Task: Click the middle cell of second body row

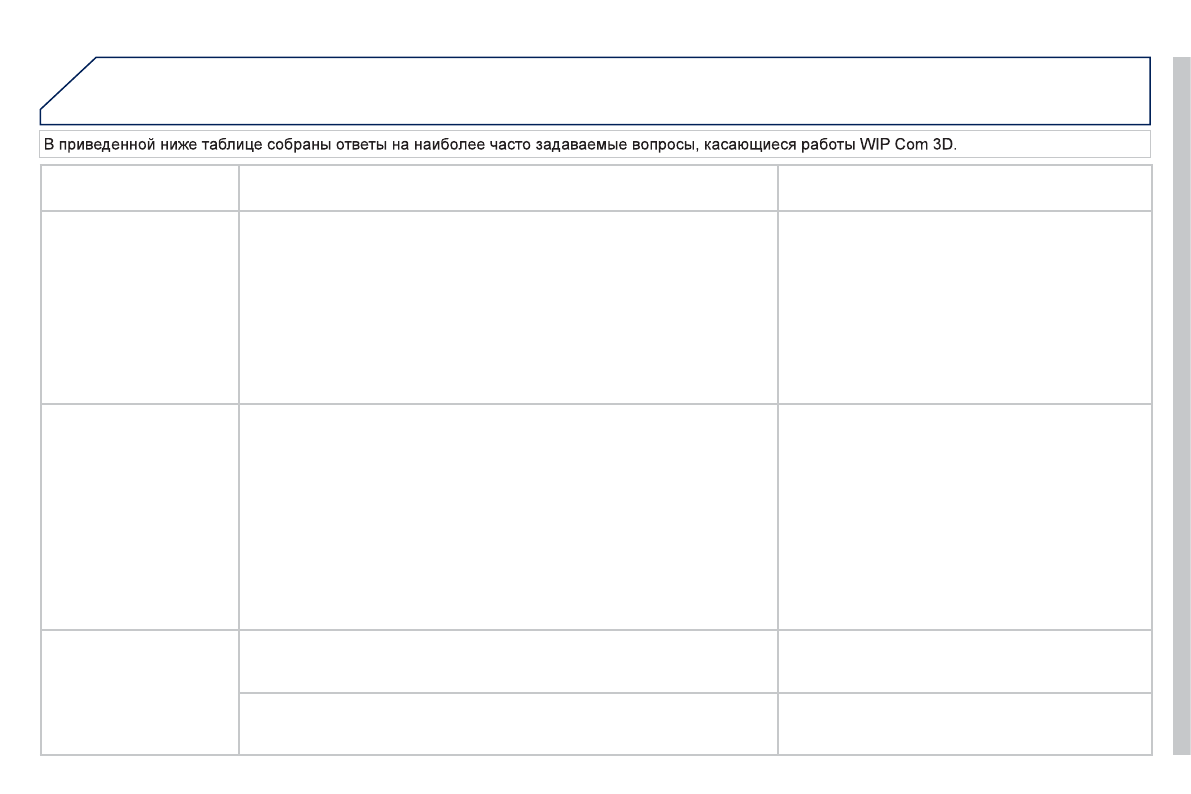Action: [508, 516]
